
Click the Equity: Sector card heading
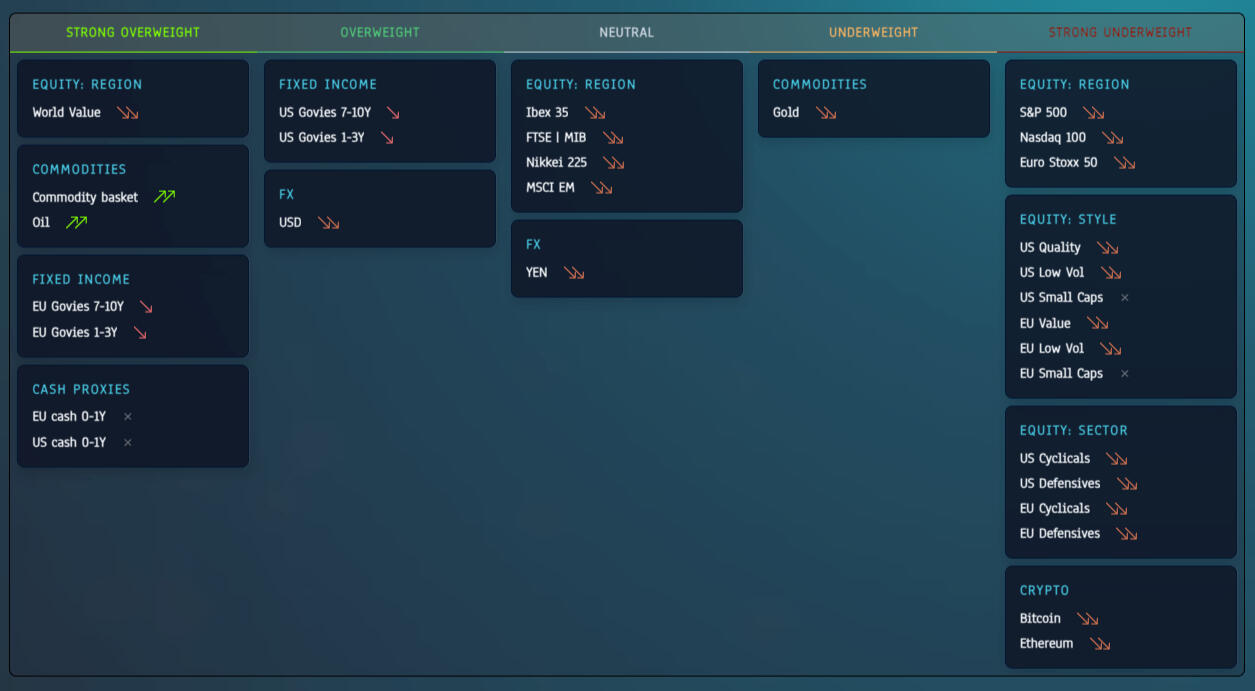pyautogui.click(x=1073, y=430)
